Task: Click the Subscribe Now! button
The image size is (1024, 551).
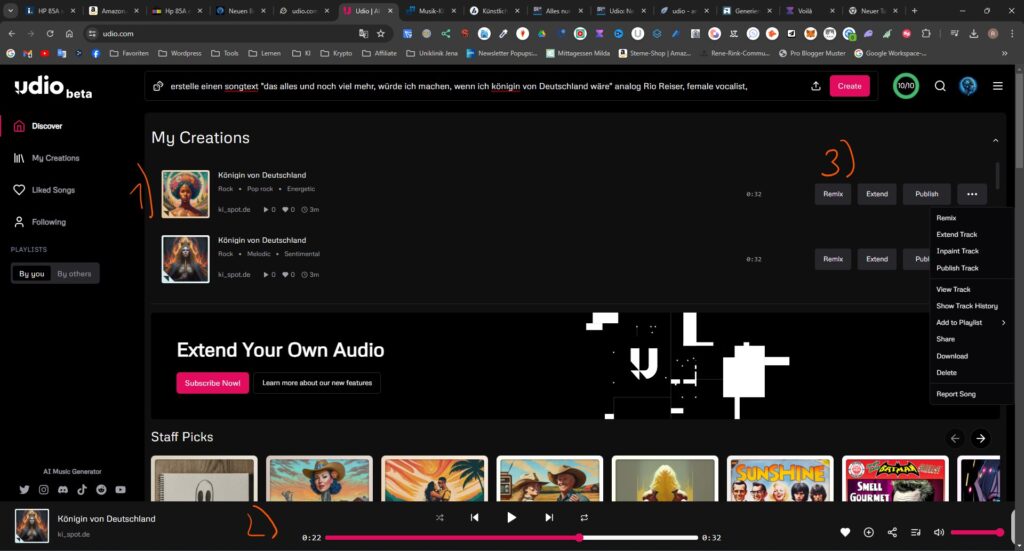Action: [x=212, y=383]
